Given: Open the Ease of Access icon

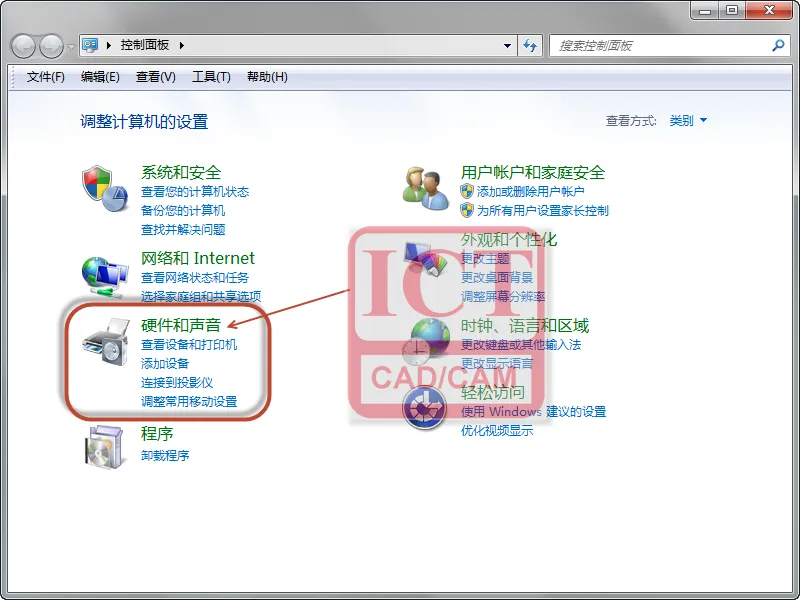Looking at the screenshot, I should (424, 408).
